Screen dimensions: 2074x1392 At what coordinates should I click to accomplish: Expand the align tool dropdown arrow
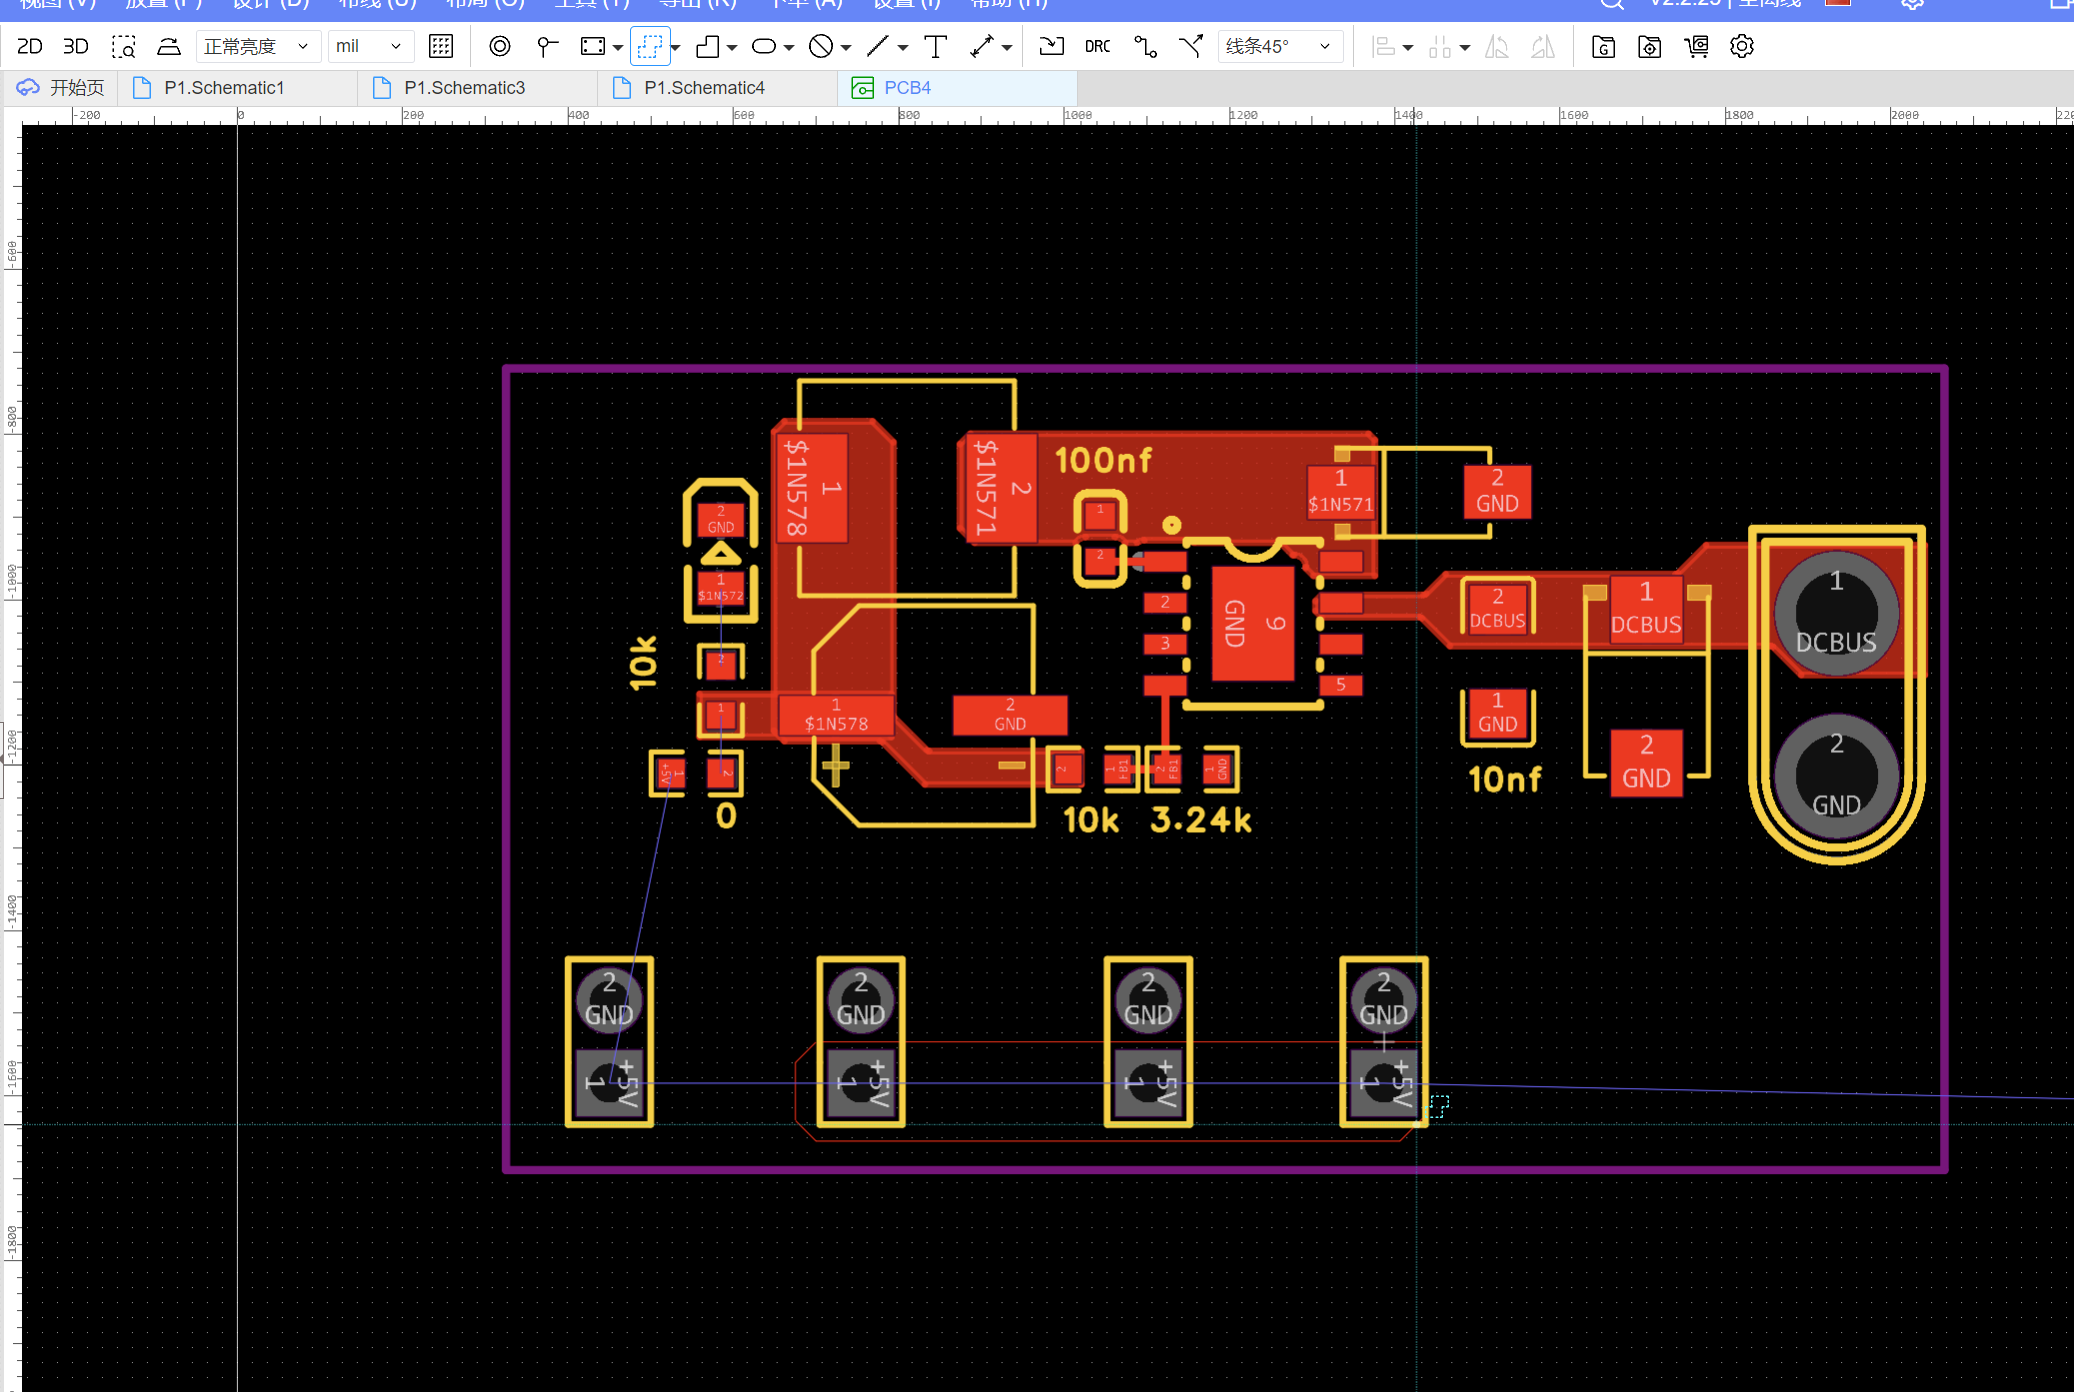1408,47
